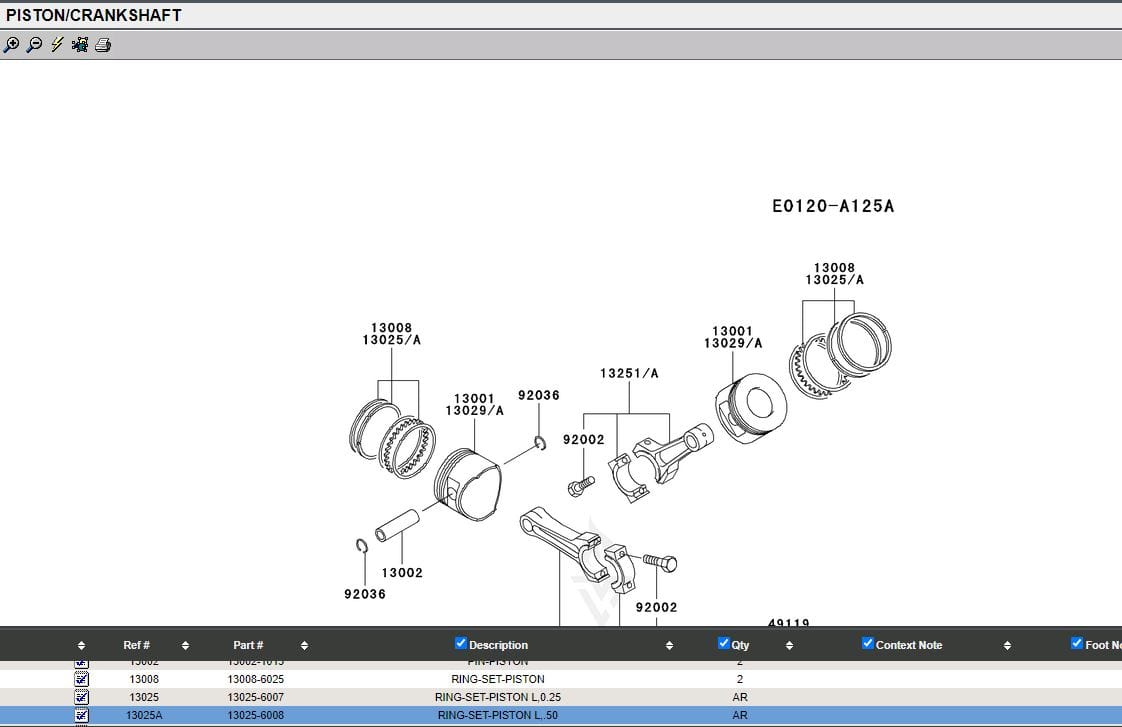Screen dimensions: 1122x727
Task: Click the fit-to-window diagram icon
Action: pyautogui.click(x=80, y=45)
